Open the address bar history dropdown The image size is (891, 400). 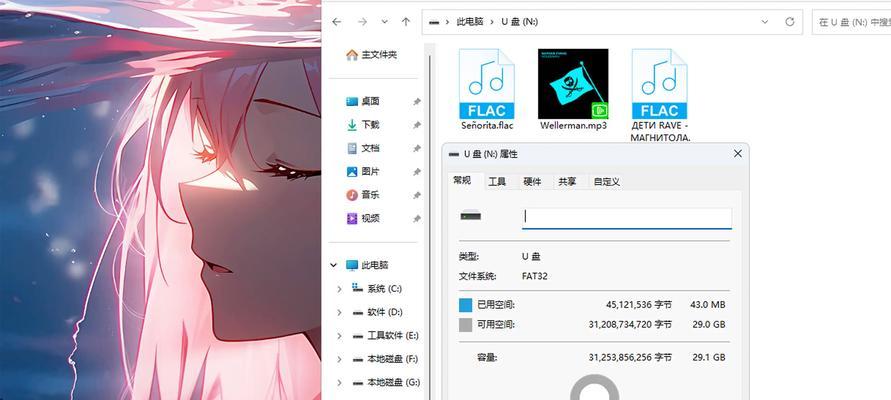(765, 22)
